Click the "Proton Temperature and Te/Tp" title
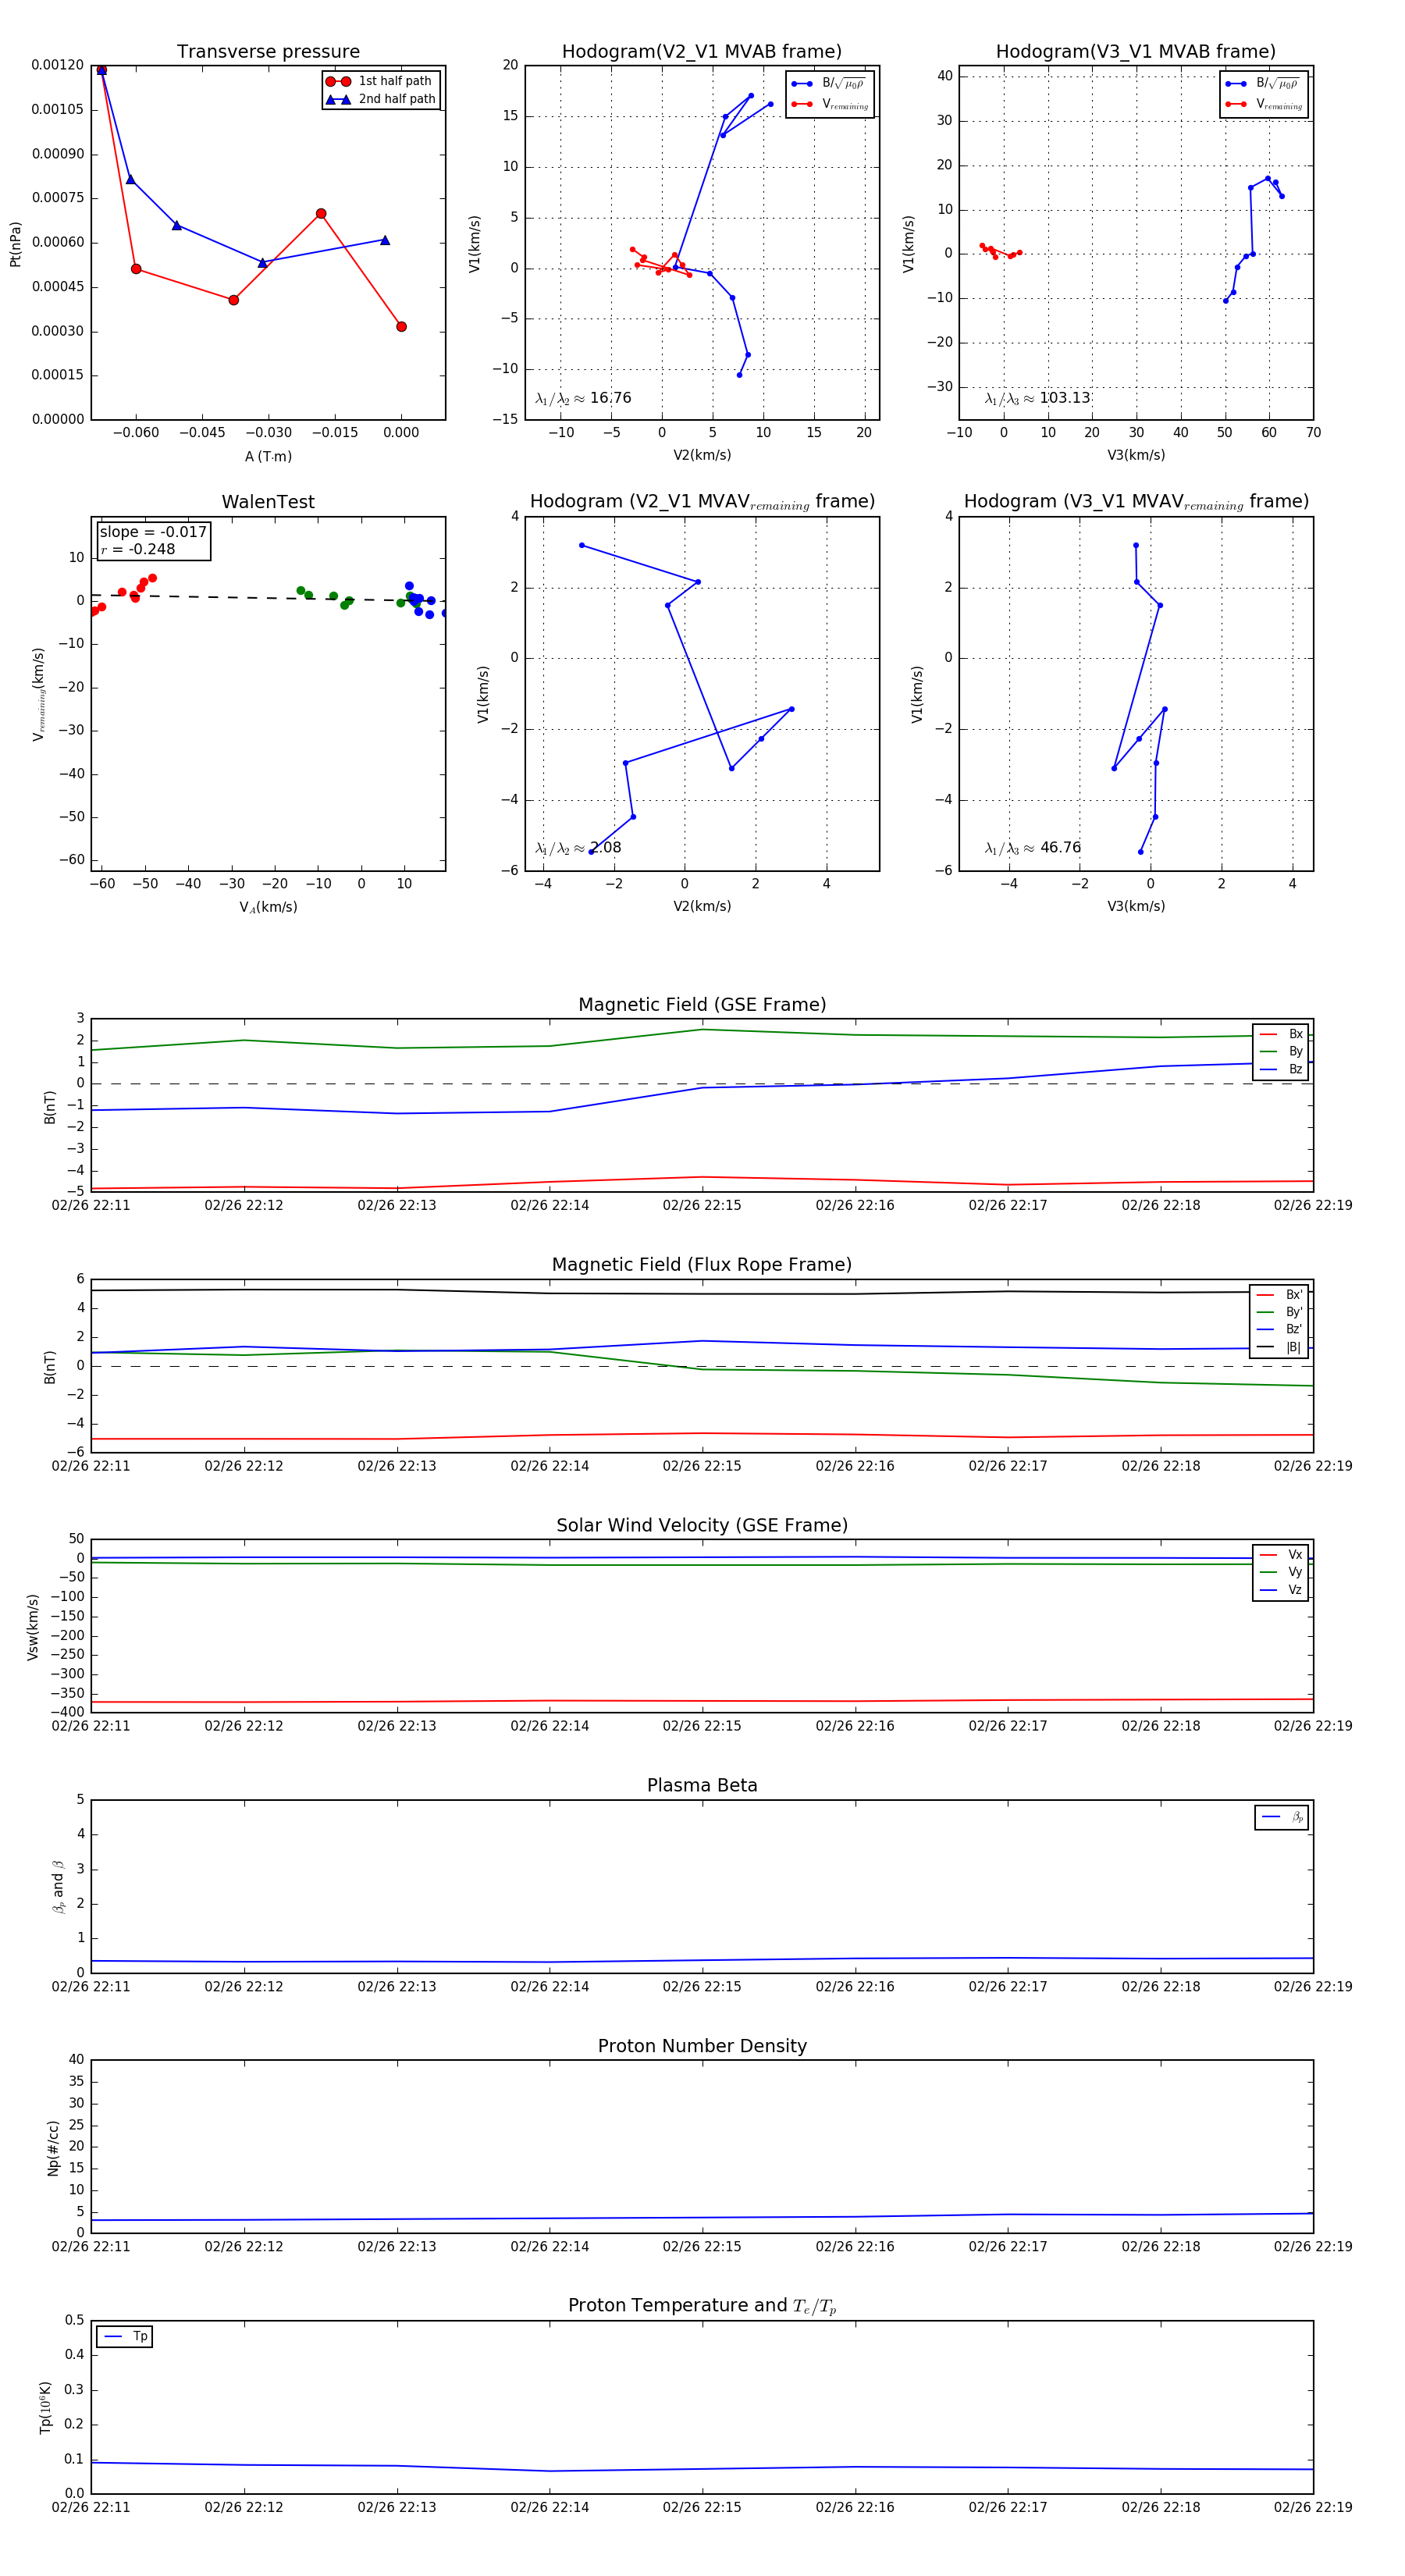 click(x=702, y=2306)
